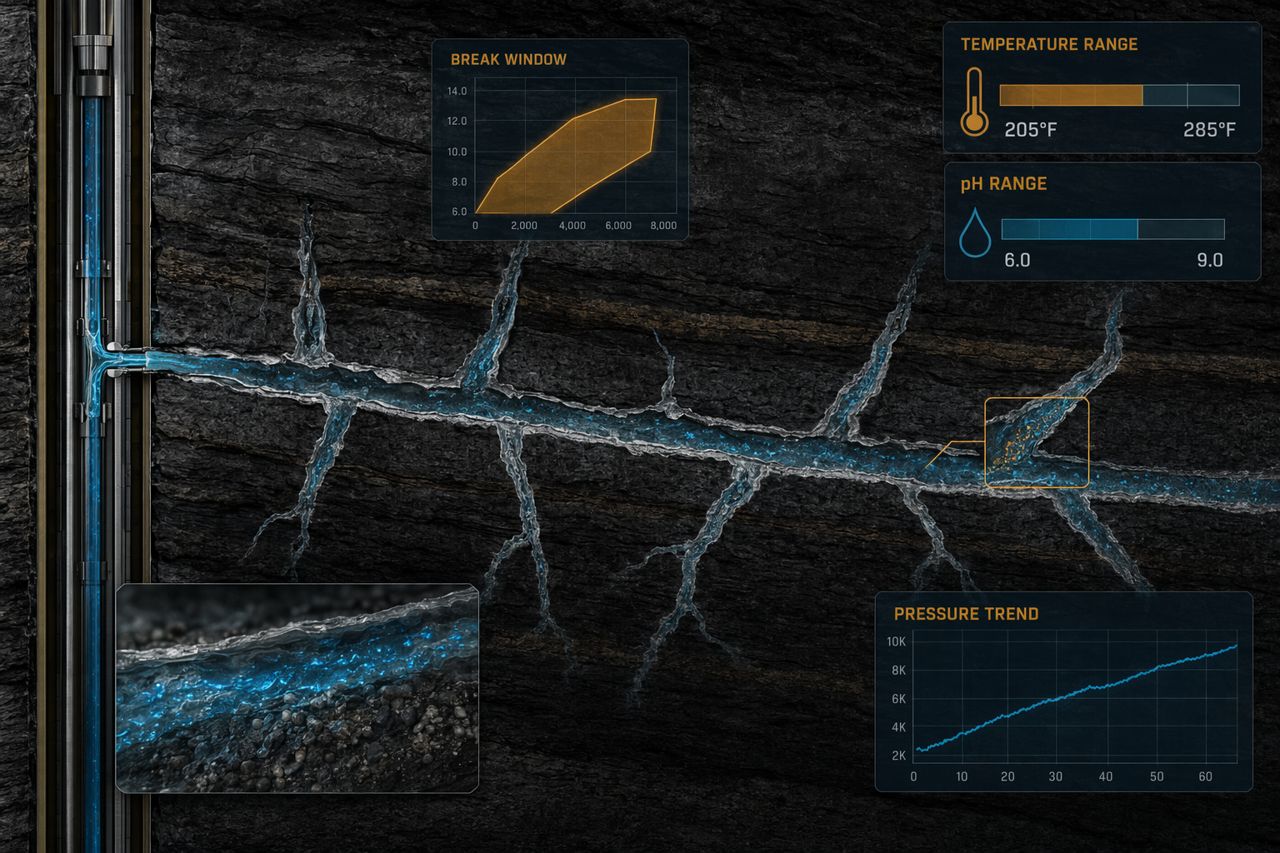This screenshot has height=853, width=1280.
Task: Click the "2,000" axis label in Break Window
Action: [524, 226]
